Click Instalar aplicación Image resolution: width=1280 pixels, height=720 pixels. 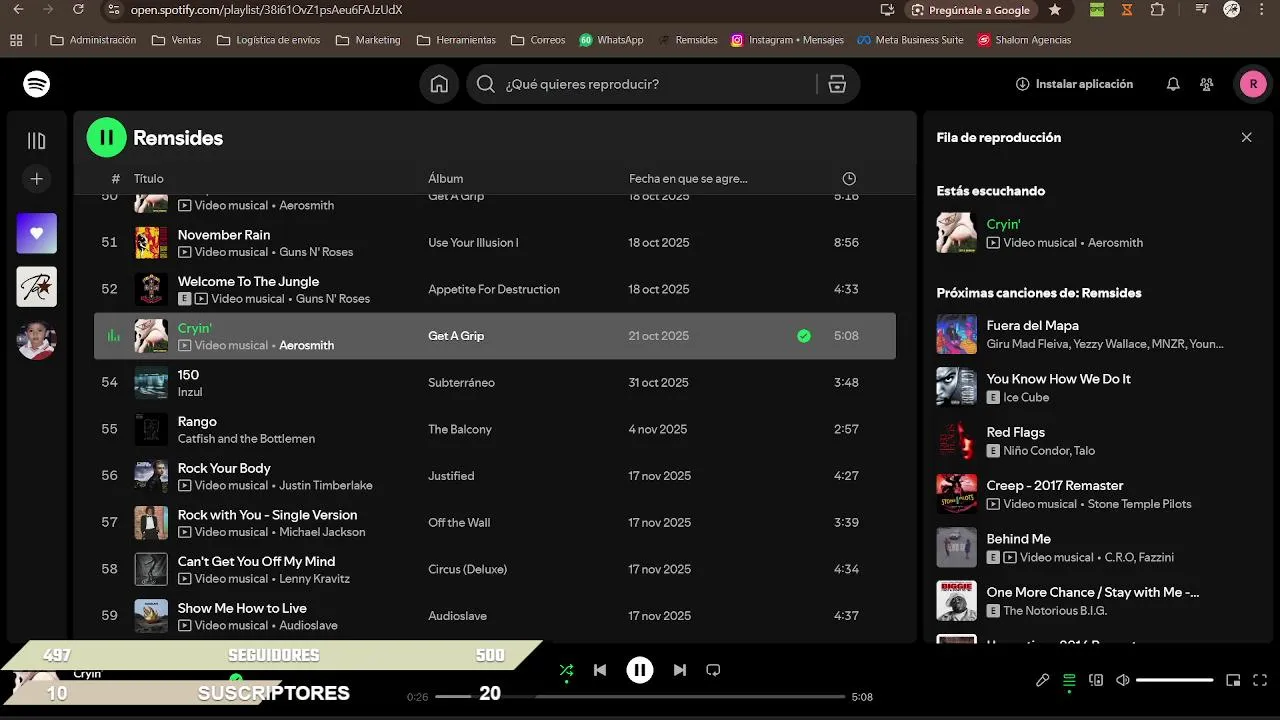click(1074, 84)
